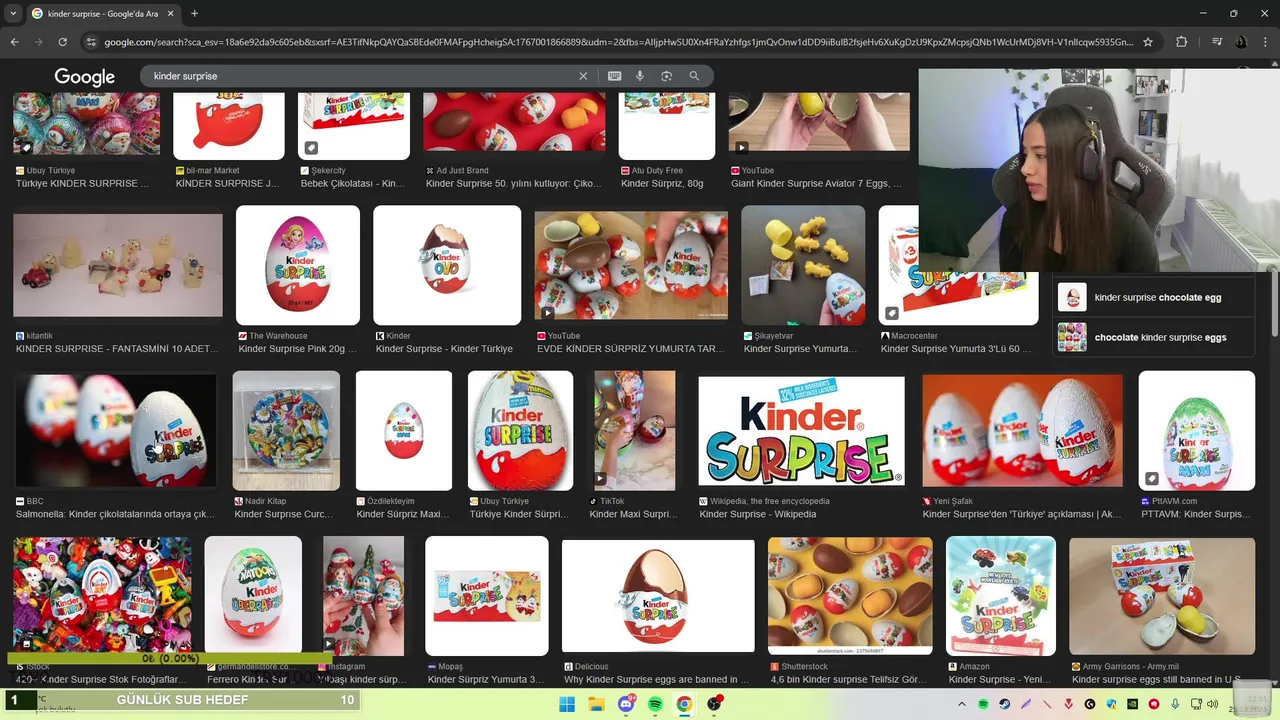Open Spotify from the taskbar
This screenshot has height=720, width=1280.
tap(655, 704)
